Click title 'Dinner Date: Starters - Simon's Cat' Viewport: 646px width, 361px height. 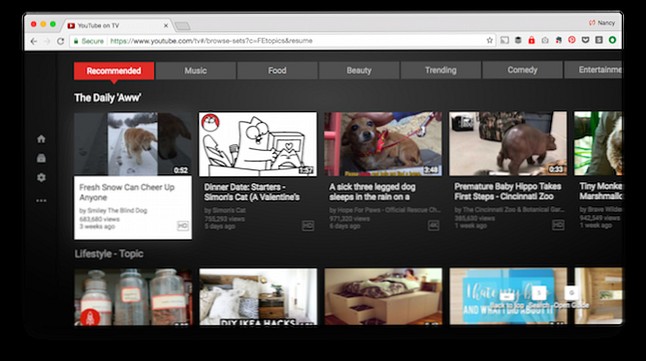252,192
